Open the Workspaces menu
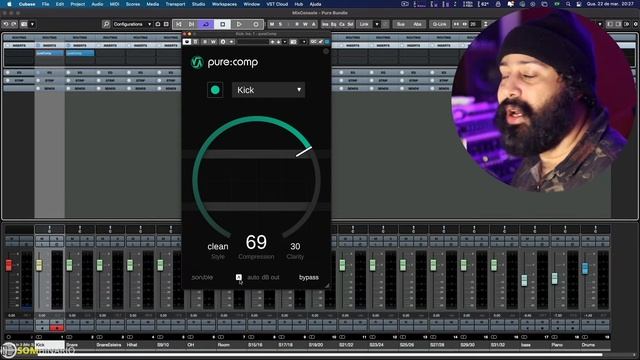640x360 pixels. 224,4
